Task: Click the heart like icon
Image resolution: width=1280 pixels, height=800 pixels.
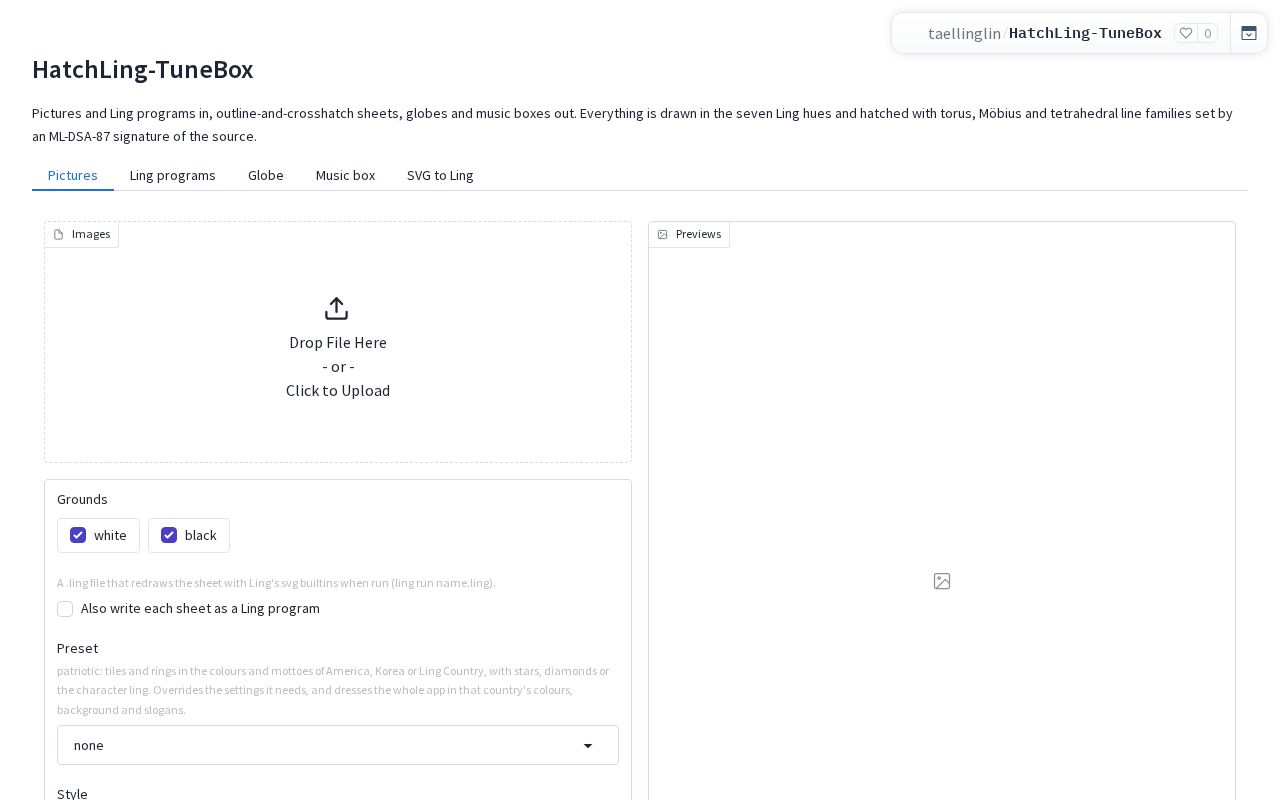Action: [1186, 33]
